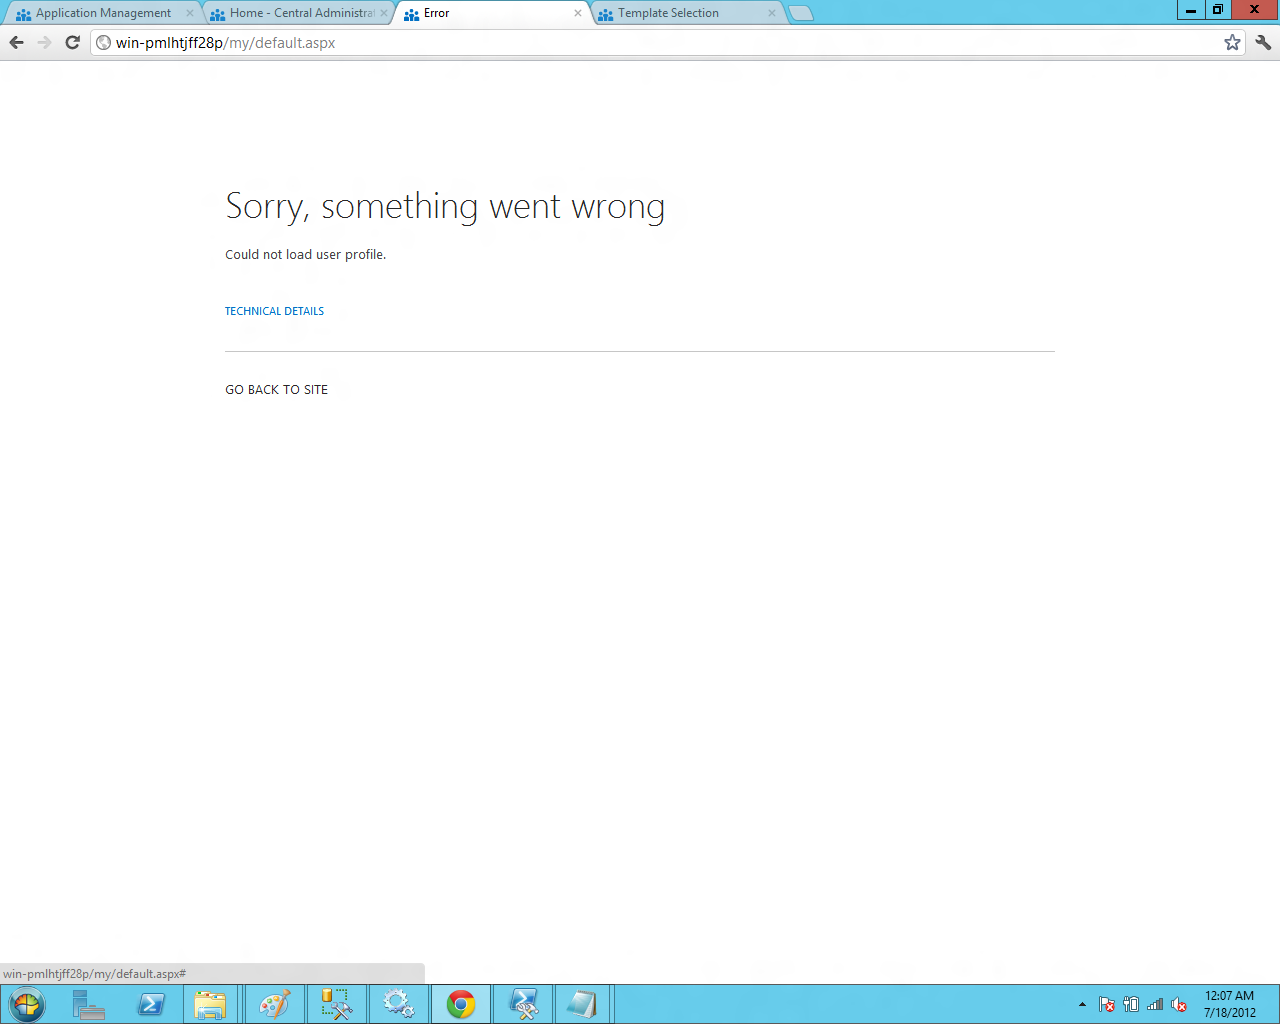The image size is (1280, 1024).
Task: Switch to the Template Selection tab
Action: pyautogui.click(x=666, y=13)
